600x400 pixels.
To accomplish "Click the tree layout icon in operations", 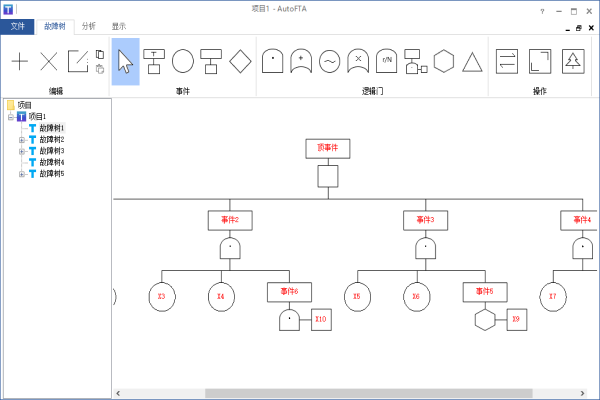I will pos(573,61).
